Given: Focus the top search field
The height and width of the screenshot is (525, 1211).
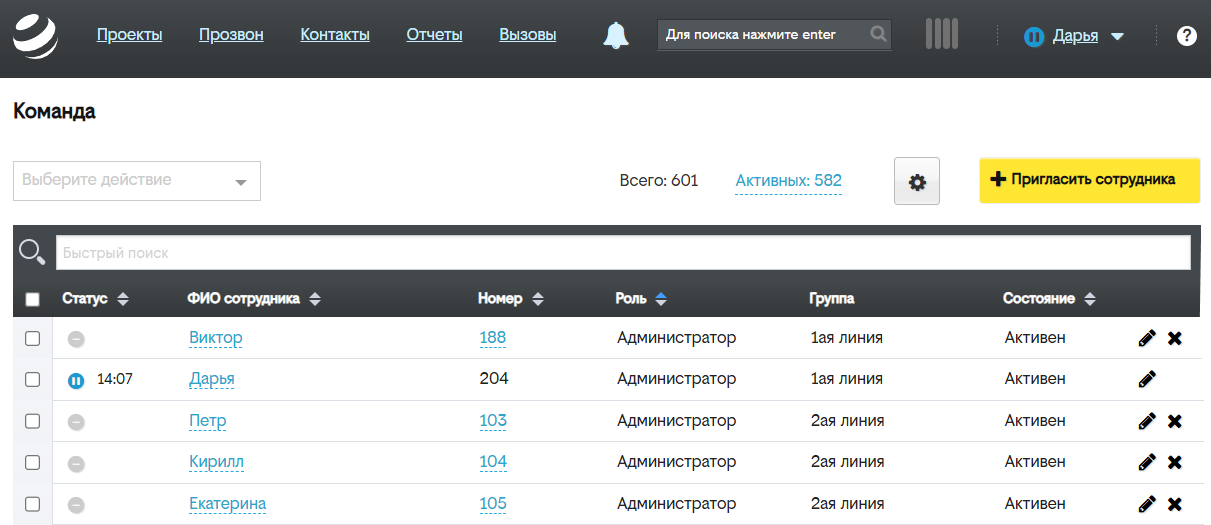Looking at the screenshot, I should 774,35.
